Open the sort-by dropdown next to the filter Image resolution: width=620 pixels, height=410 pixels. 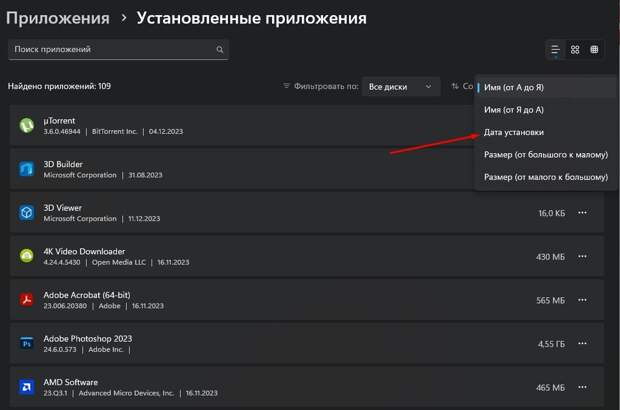click(461, 87)
